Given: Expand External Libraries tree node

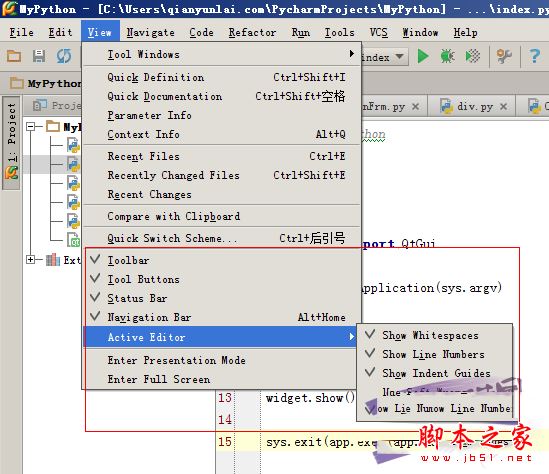Looking at the screenshot, I should [31, 259].
